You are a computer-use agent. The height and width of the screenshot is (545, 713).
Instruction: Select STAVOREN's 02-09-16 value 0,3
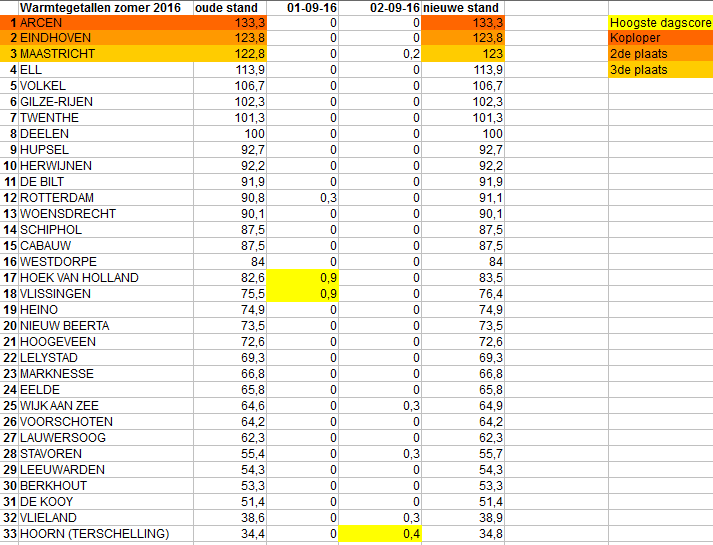(x=380, y=454)
